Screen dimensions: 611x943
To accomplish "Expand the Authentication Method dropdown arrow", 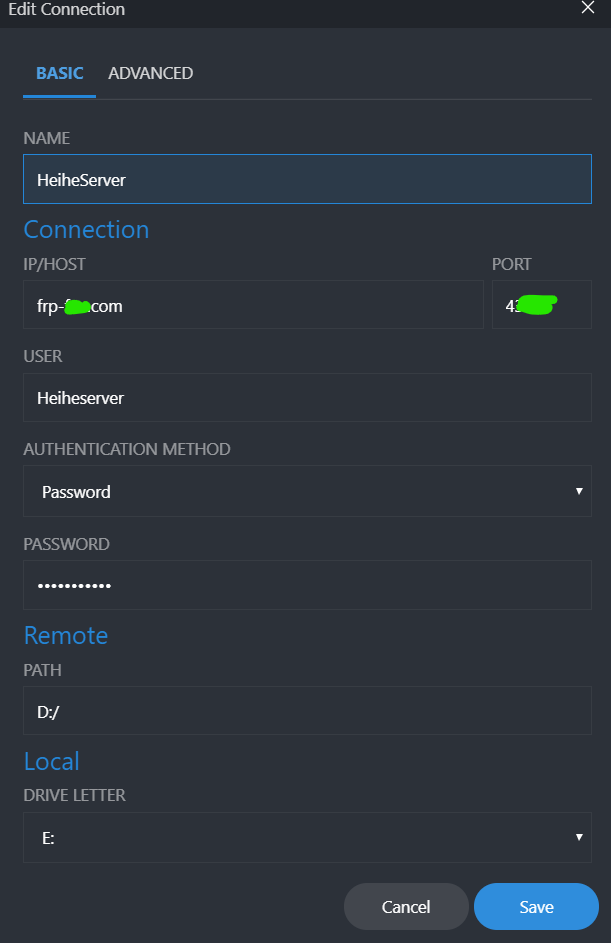I will [579, 492].
